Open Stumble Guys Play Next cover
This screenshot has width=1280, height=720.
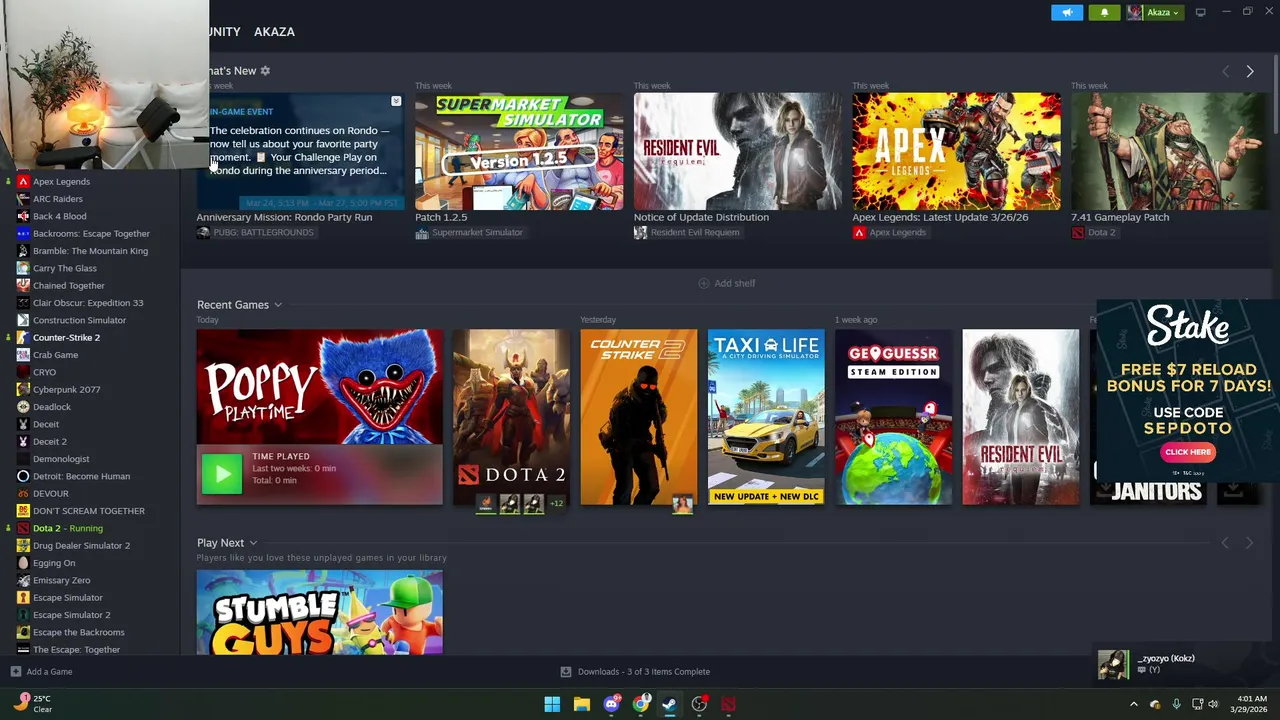click(x=319, y=612)
